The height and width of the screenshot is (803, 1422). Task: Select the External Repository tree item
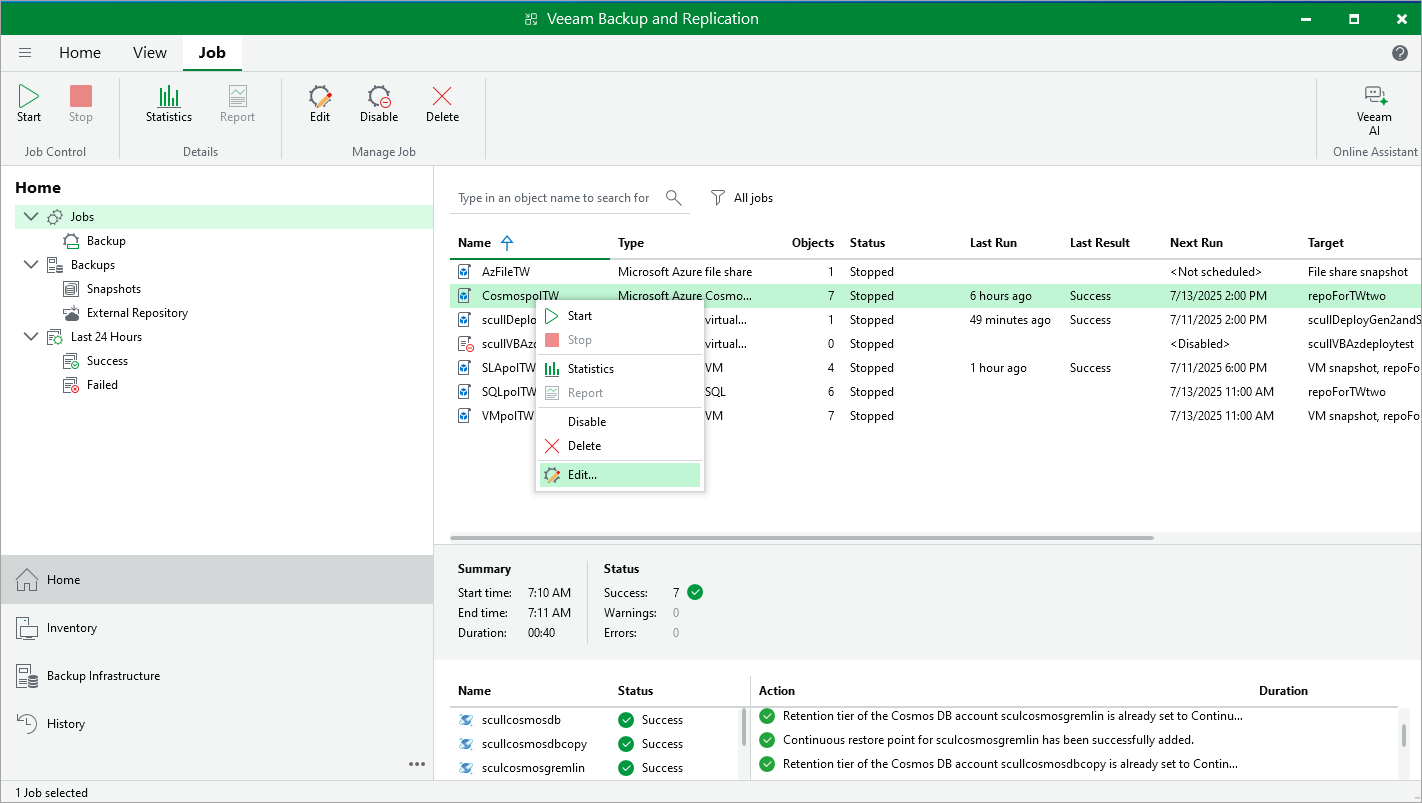coord(137,312)
